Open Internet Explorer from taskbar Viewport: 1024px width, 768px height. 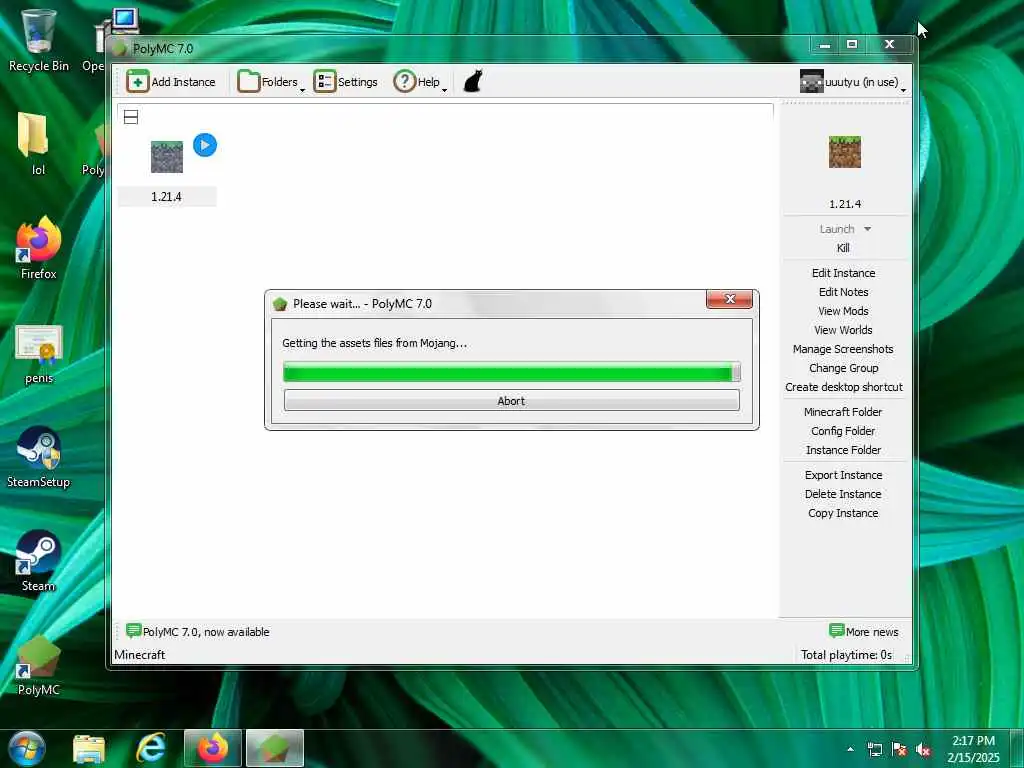[150, 748]
